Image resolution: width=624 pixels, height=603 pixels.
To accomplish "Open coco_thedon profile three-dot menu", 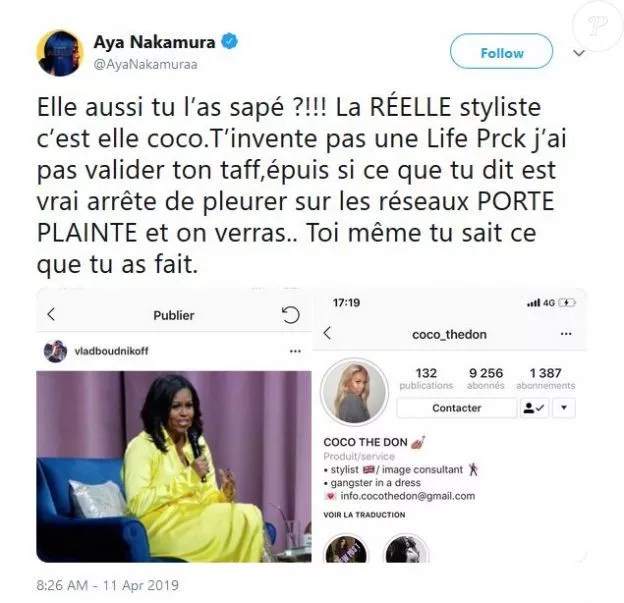I will coord(566,334).
